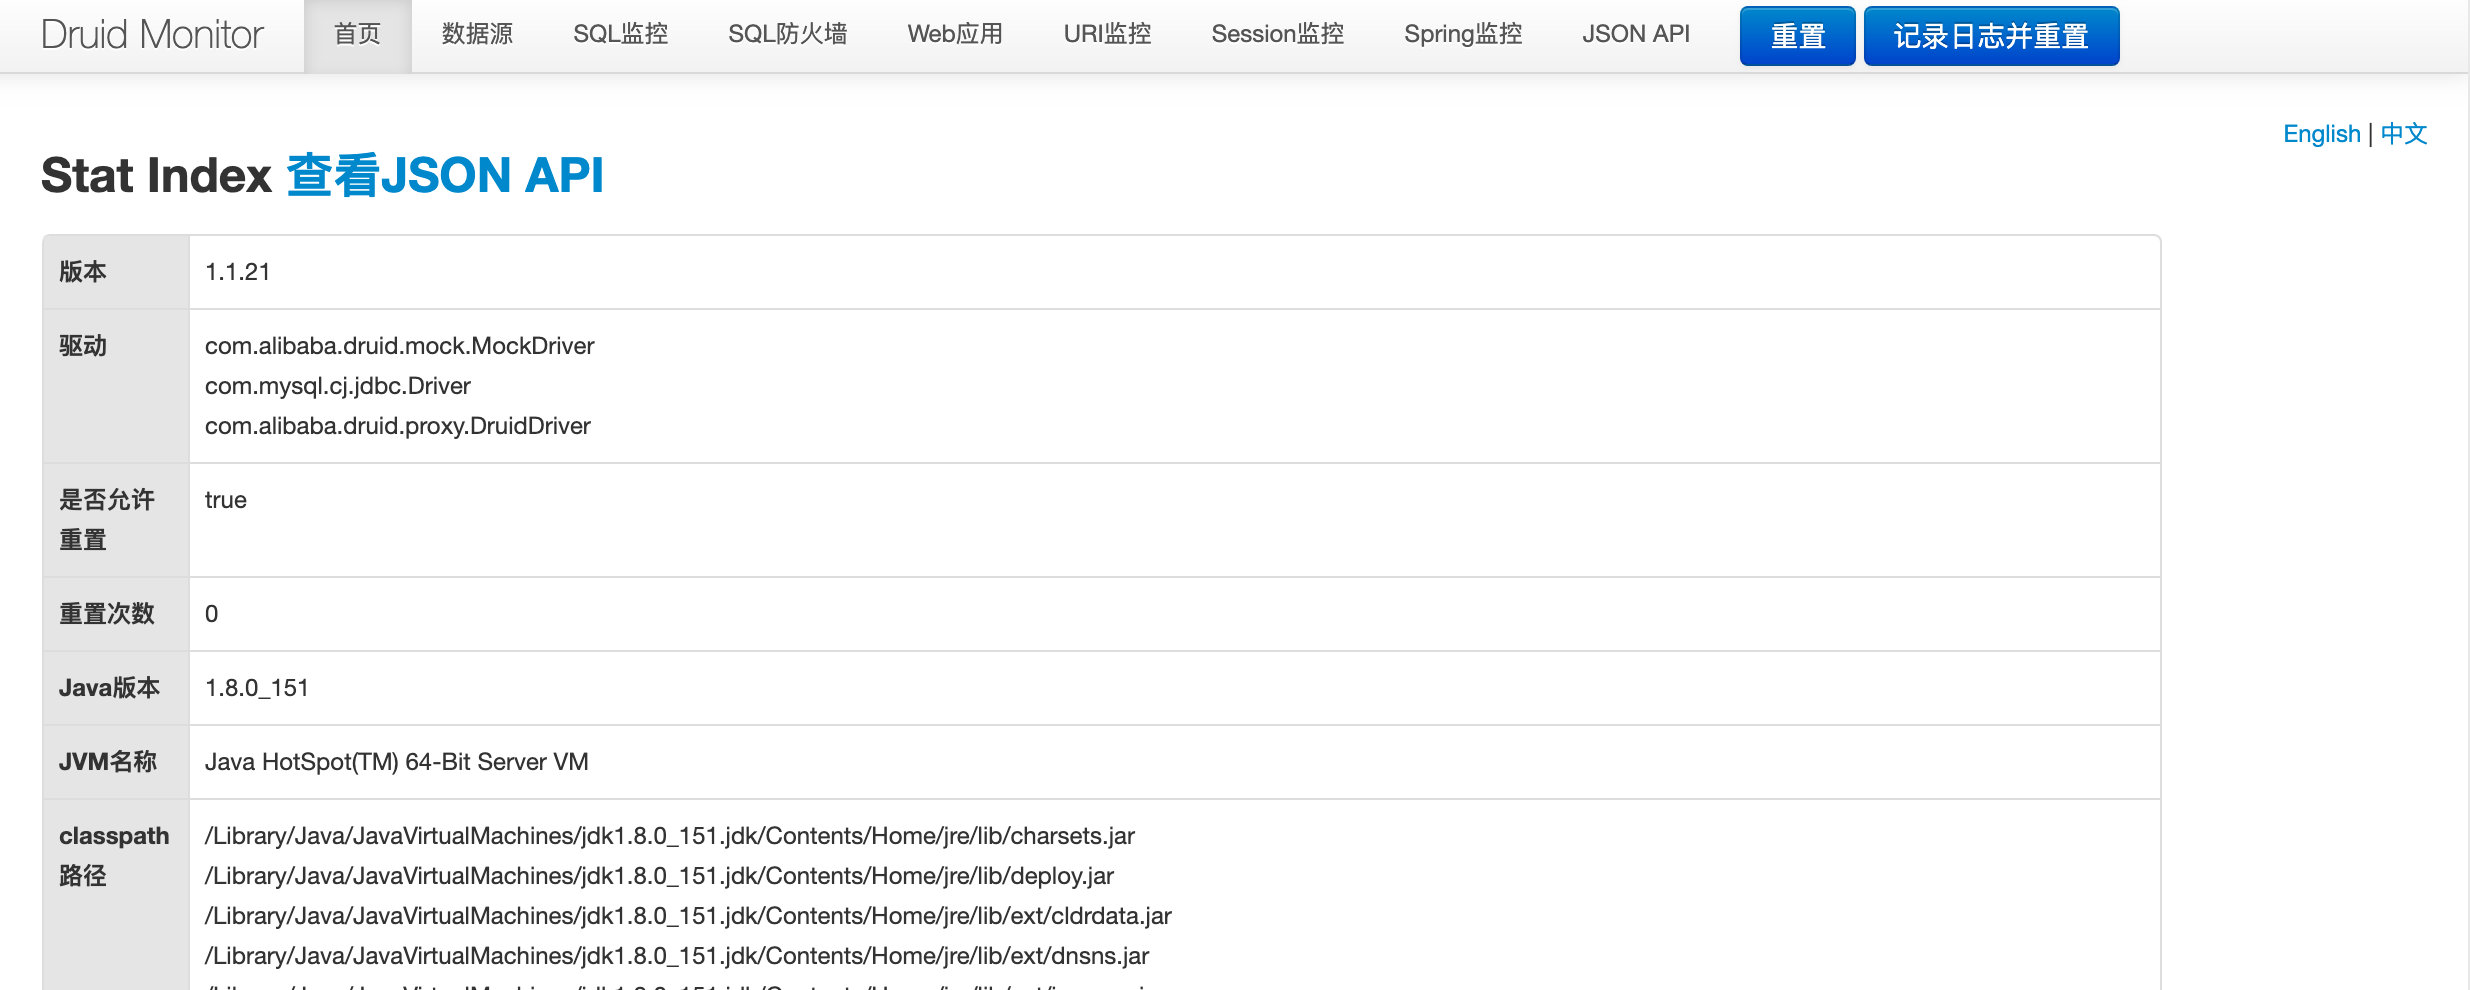
Task: Select the reset count value 0
Action: click(212, 614)
